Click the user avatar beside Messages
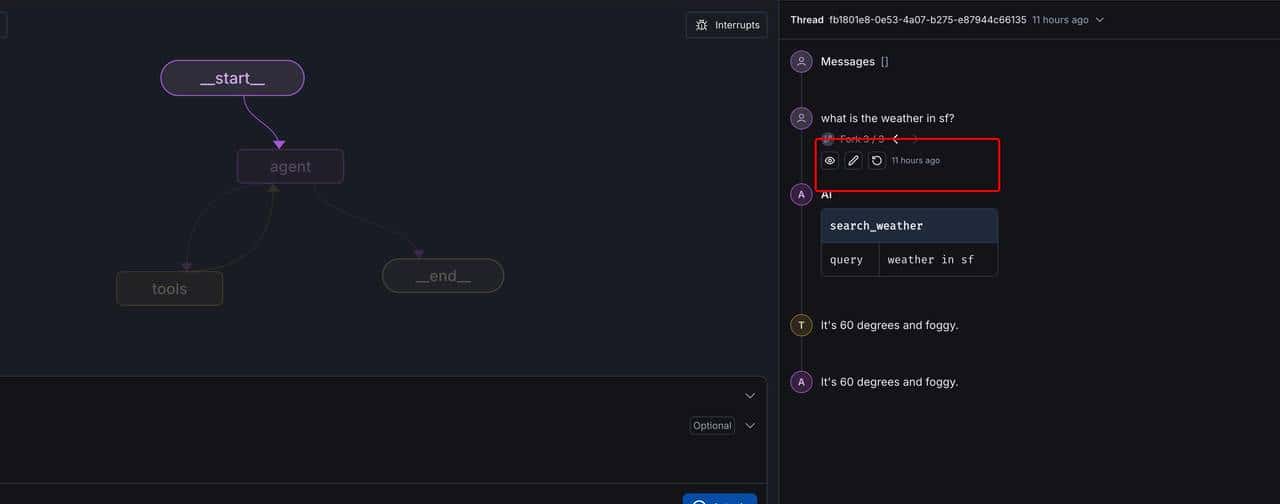This screenshot has width=1280, height=504. pyautogui.click(x=801, y=62)
